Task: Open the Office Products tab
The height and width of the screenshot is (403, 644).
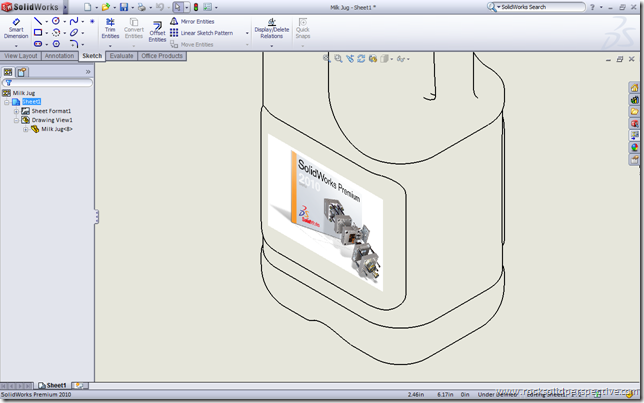Action: [x=162, y=56]
